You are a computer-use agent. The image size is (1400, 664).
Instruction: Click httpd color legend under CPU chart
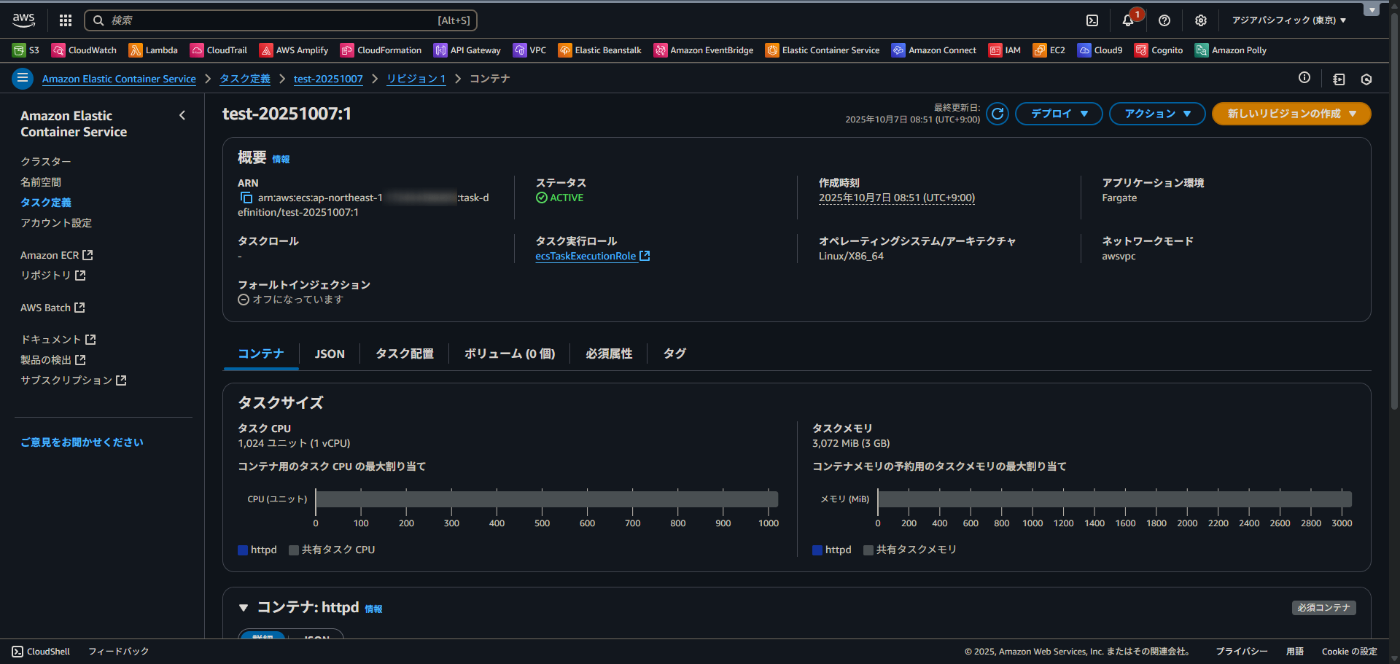(257, 550)
